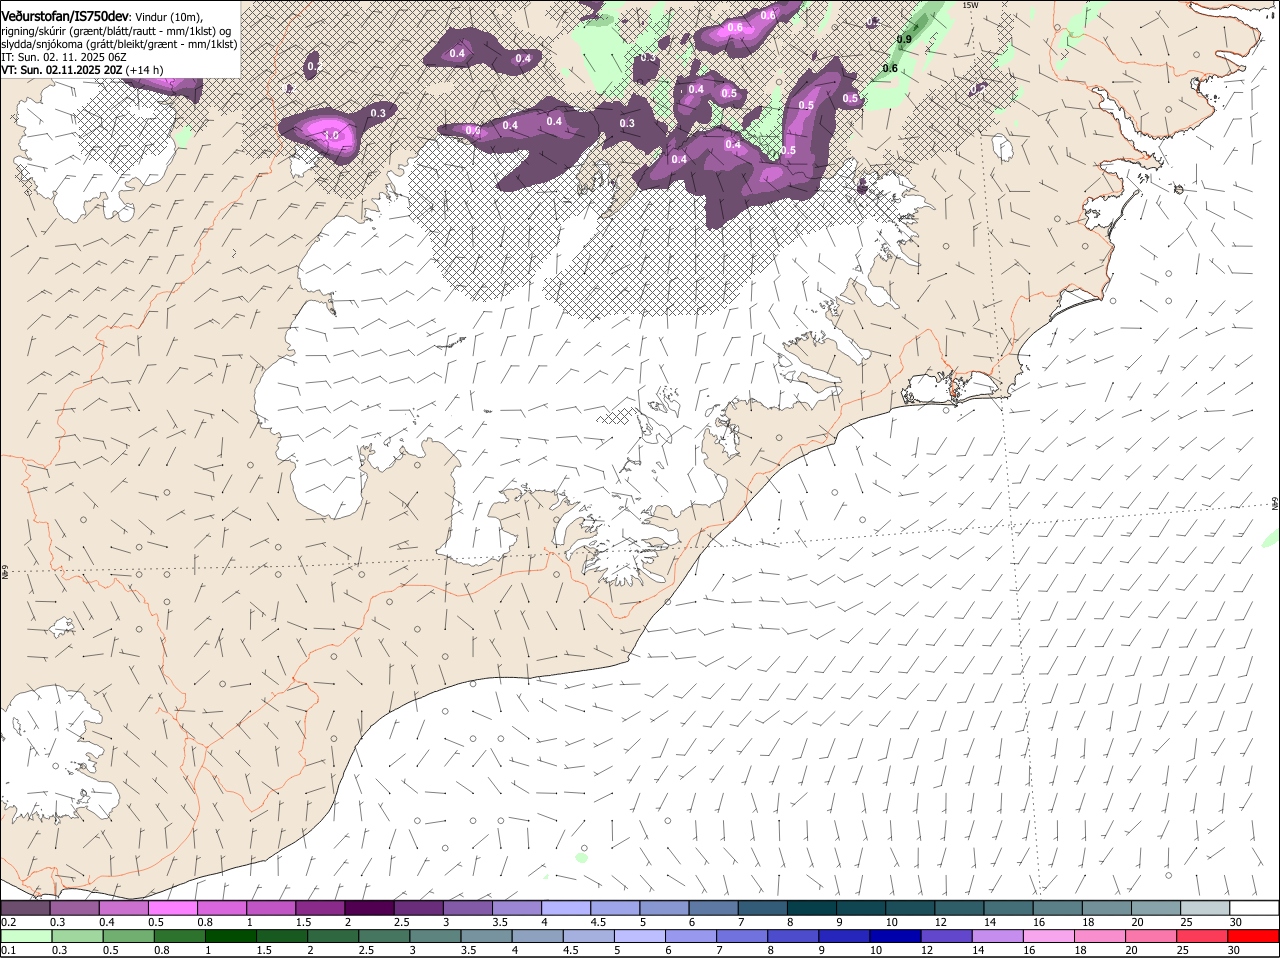Click the 0.9 green precipitation value label

click(904, 39)
